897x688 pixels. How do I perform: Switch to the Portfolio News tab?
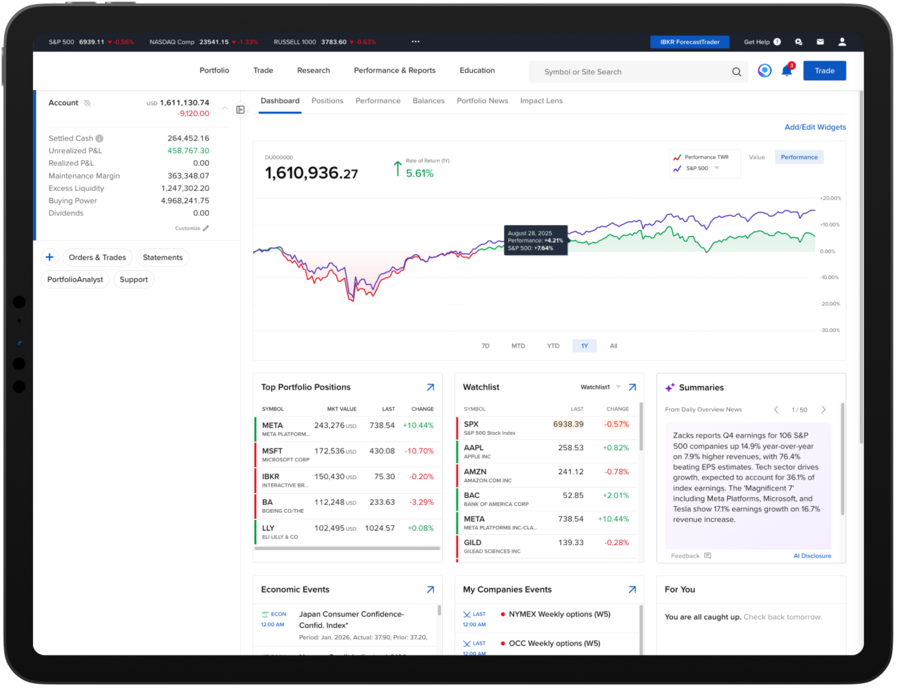[482, 101]
